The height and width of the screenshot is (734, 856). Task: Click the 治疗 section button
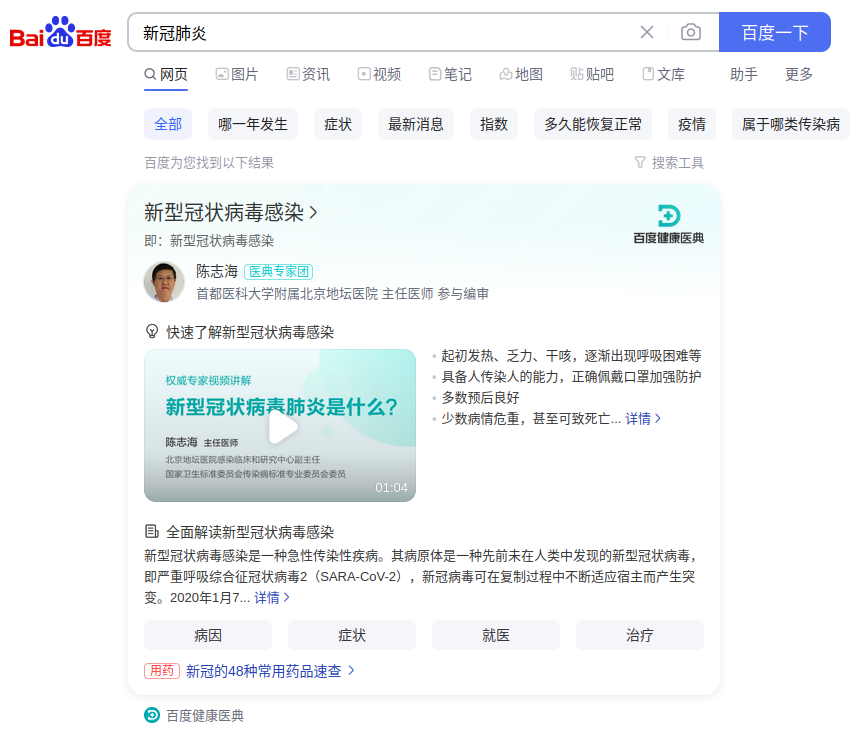(639, 635)
